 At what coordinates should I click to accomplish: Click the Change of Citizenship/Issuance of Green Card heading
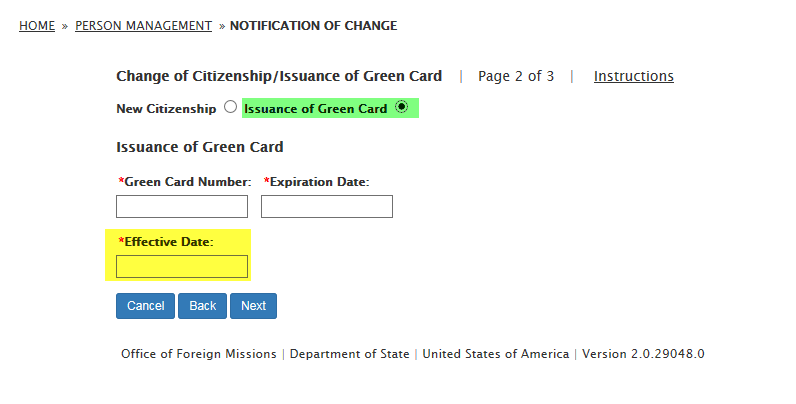279,76
